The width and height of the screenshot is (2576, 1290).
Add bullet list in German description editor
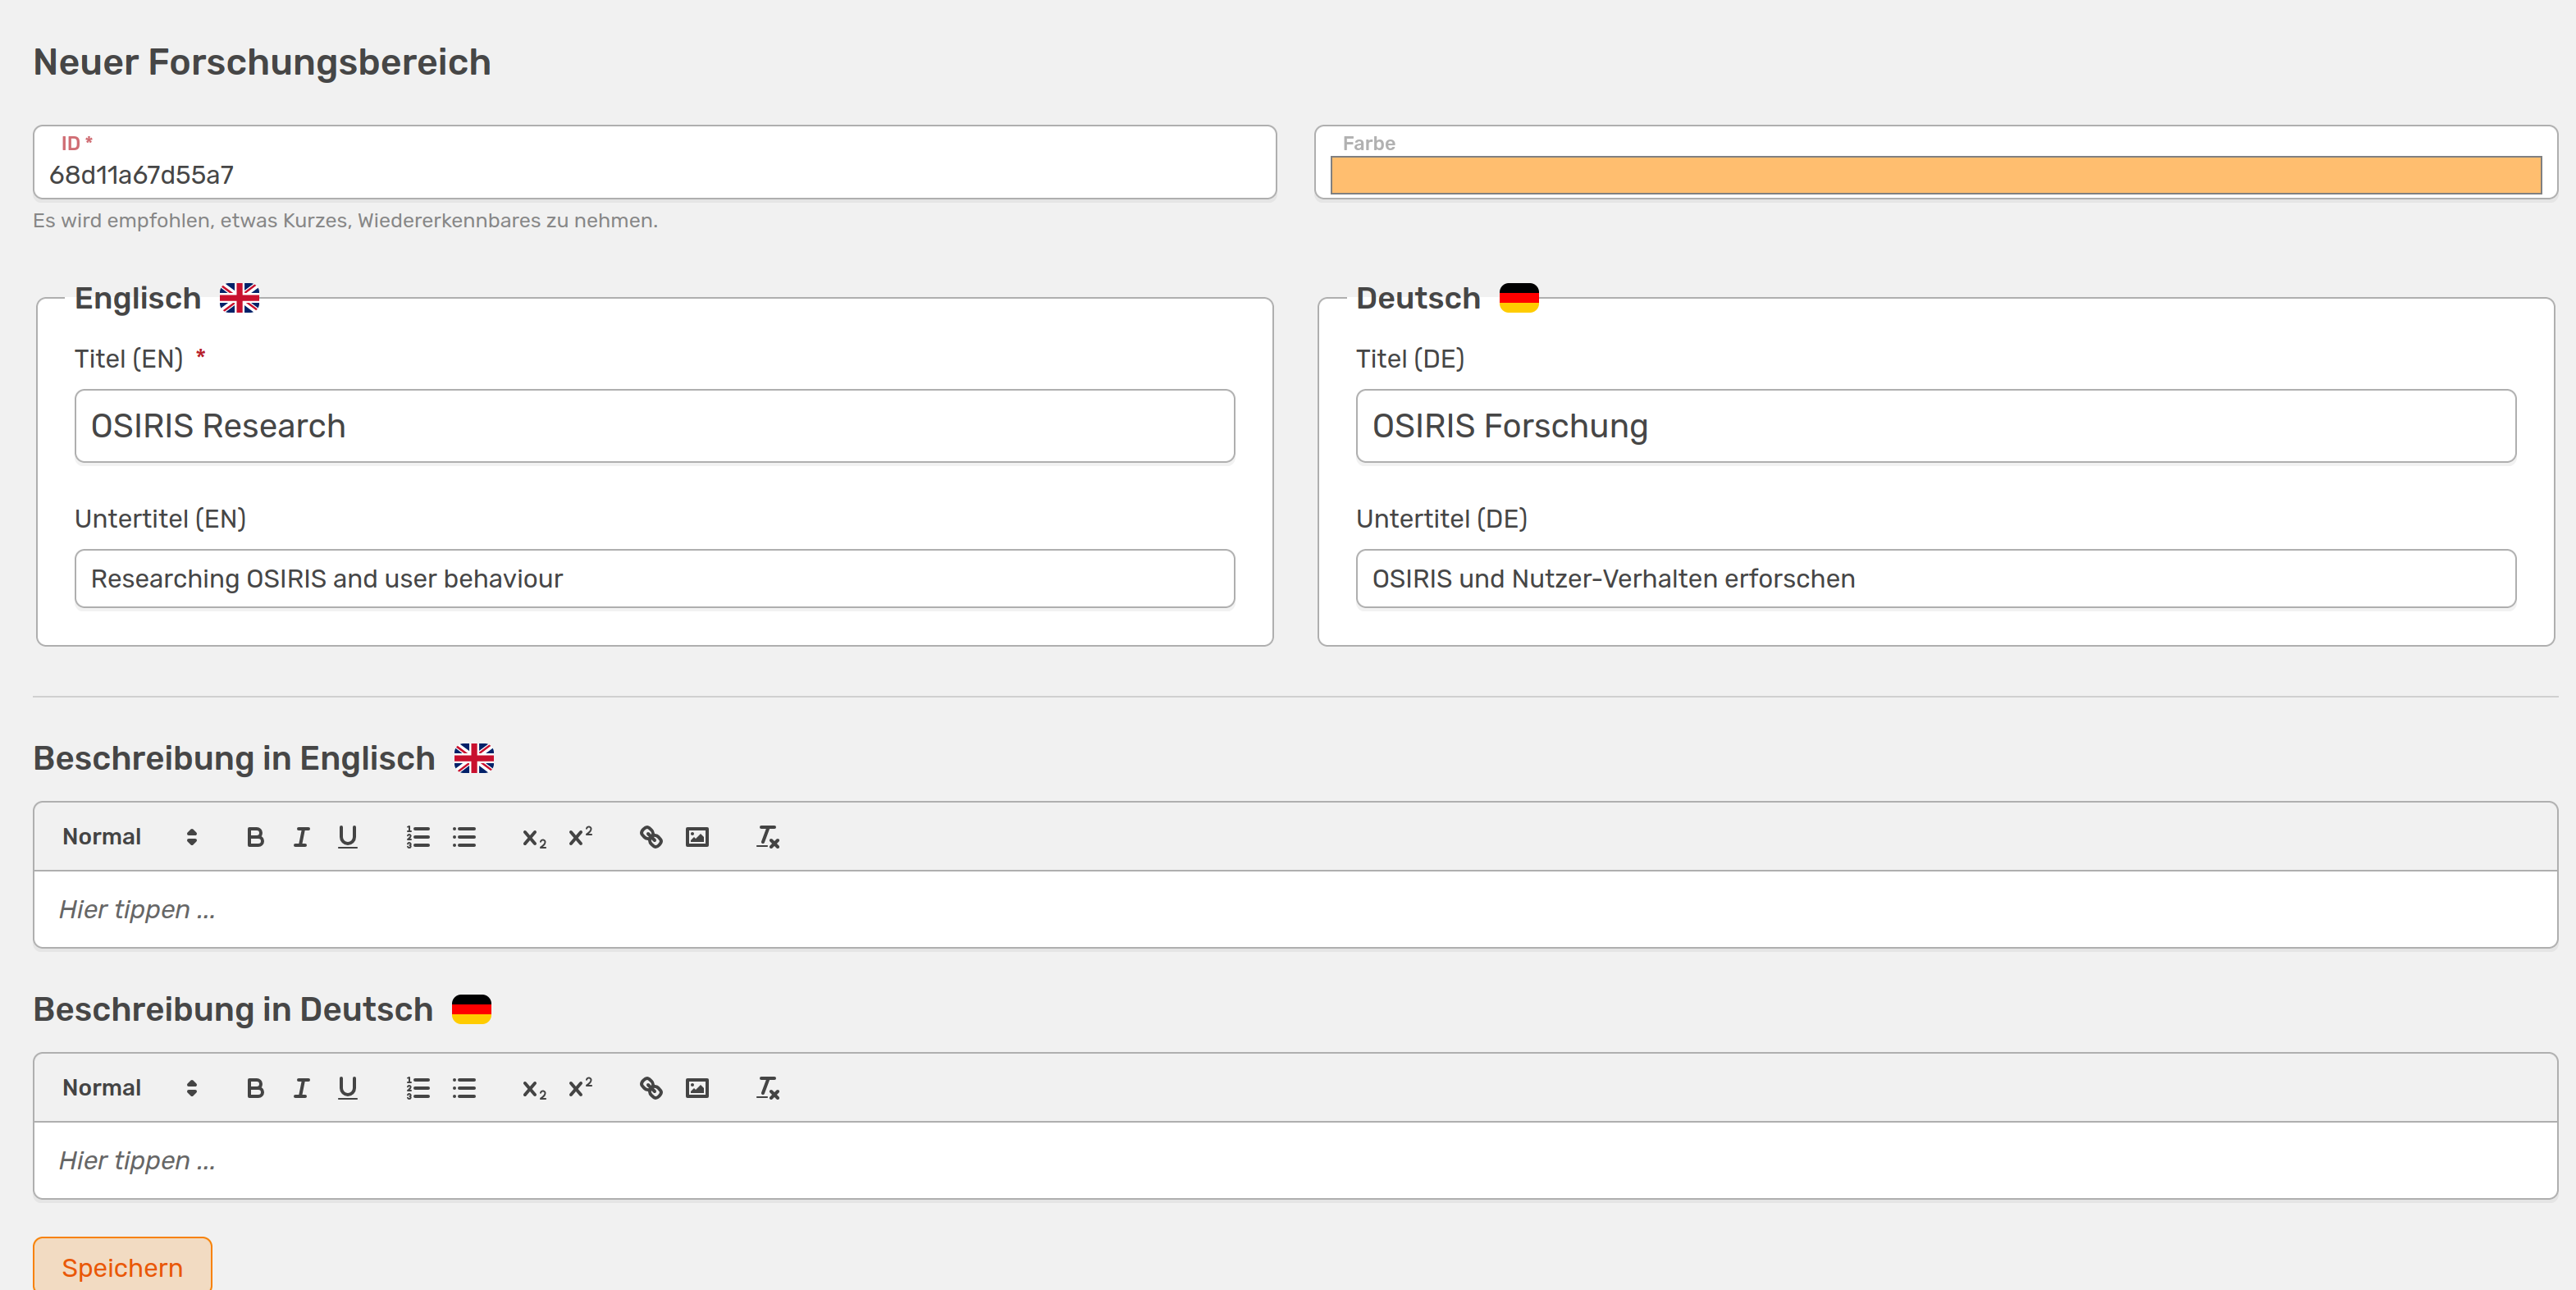coord(464,1088)
